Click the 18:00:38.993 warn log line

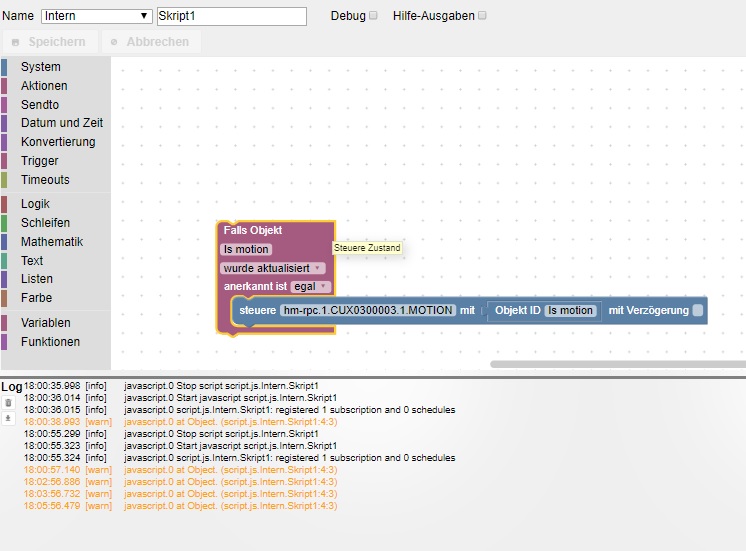tap(180, 422)
